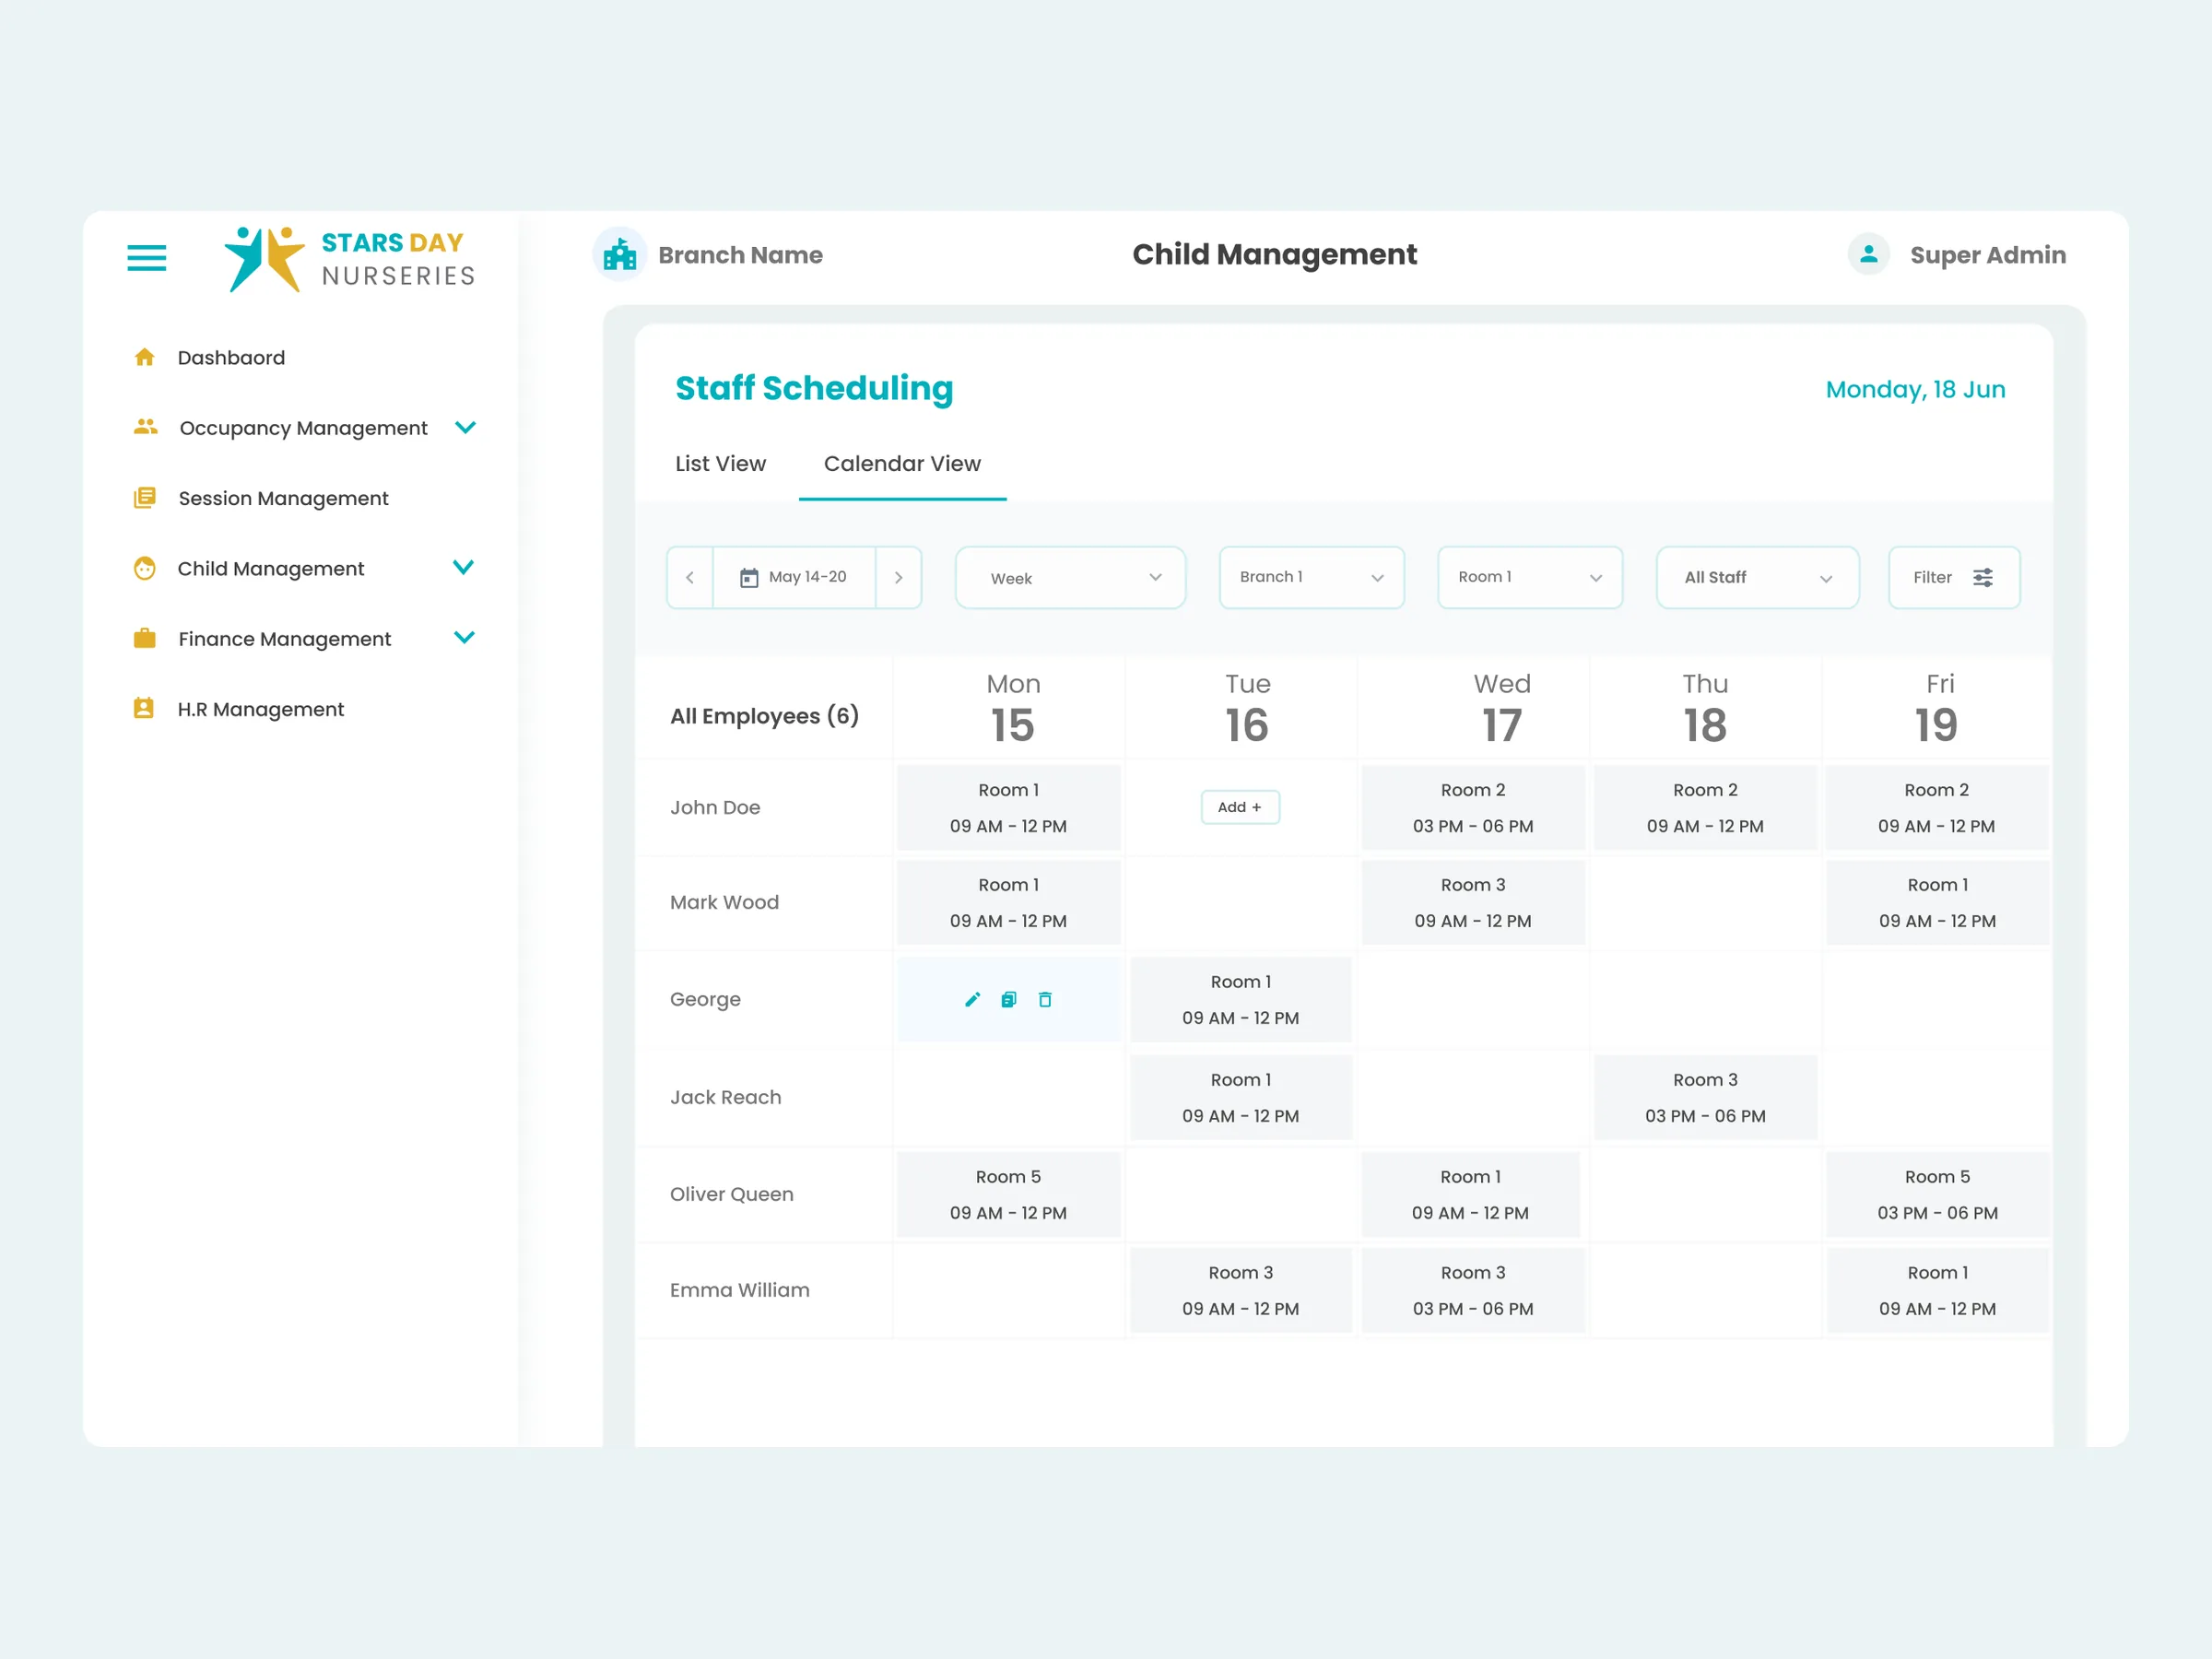Select Emma William's Wednesday Room 3 shift
The width and height of the screenshot is (2212, 1659).
tap(1472, 1290)
